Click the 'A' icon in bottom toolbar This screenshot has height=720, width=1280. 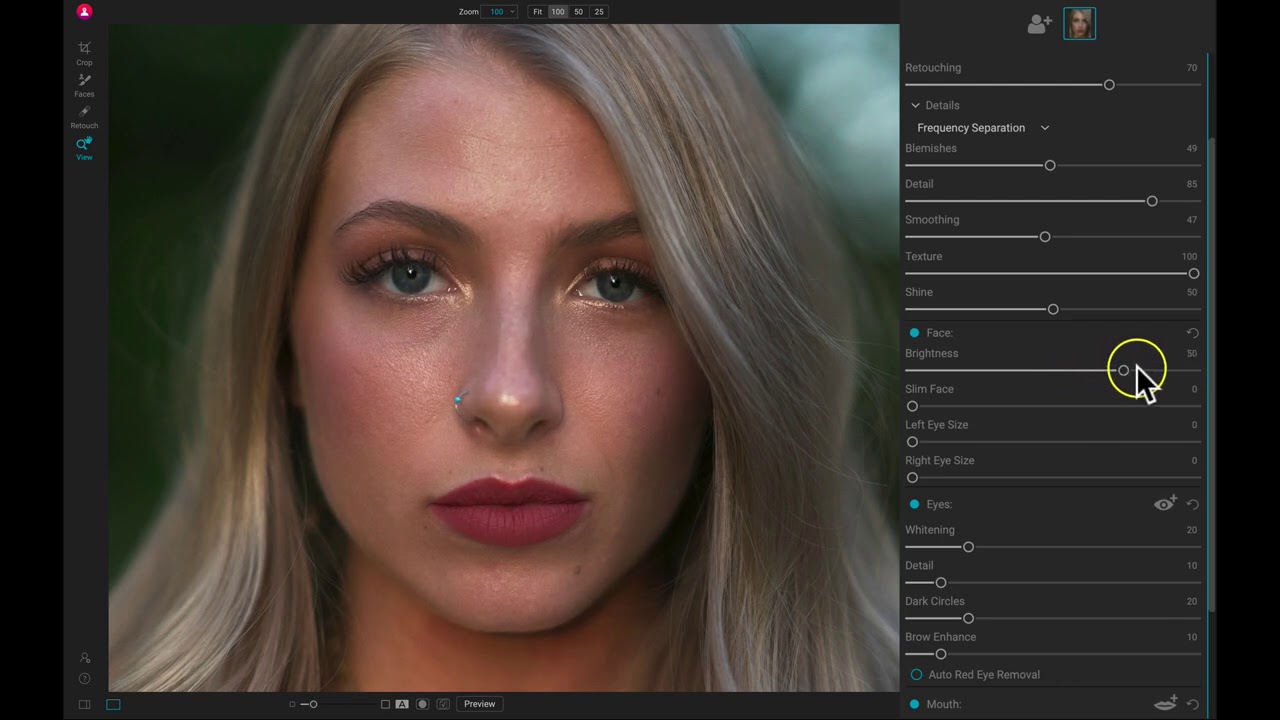pyautogui.click(x=402, y=704)
